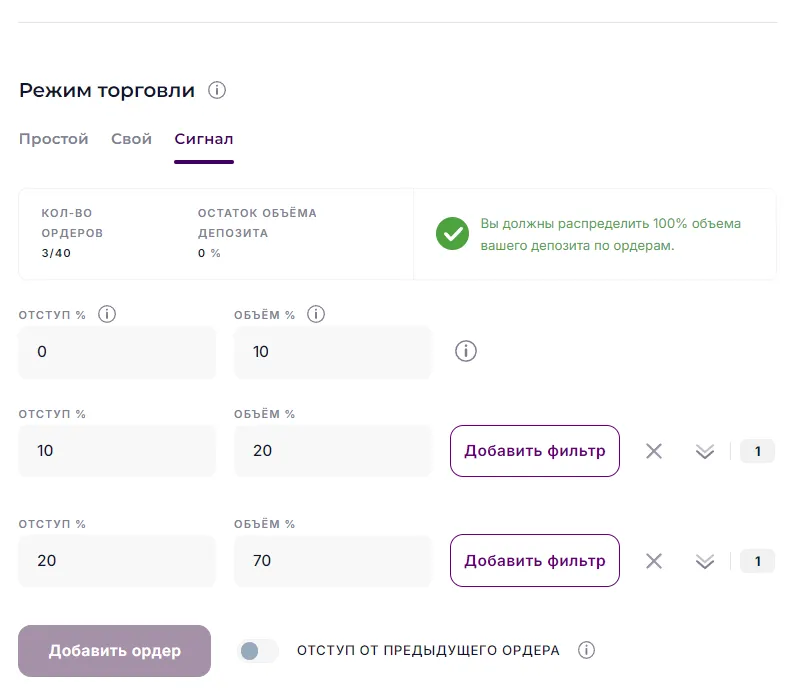
Task: Click info icon next to ОТСТУП ОТ ПРЕДЫДУЩЕГО ОРДЕРА
Action: coord(587,651)
